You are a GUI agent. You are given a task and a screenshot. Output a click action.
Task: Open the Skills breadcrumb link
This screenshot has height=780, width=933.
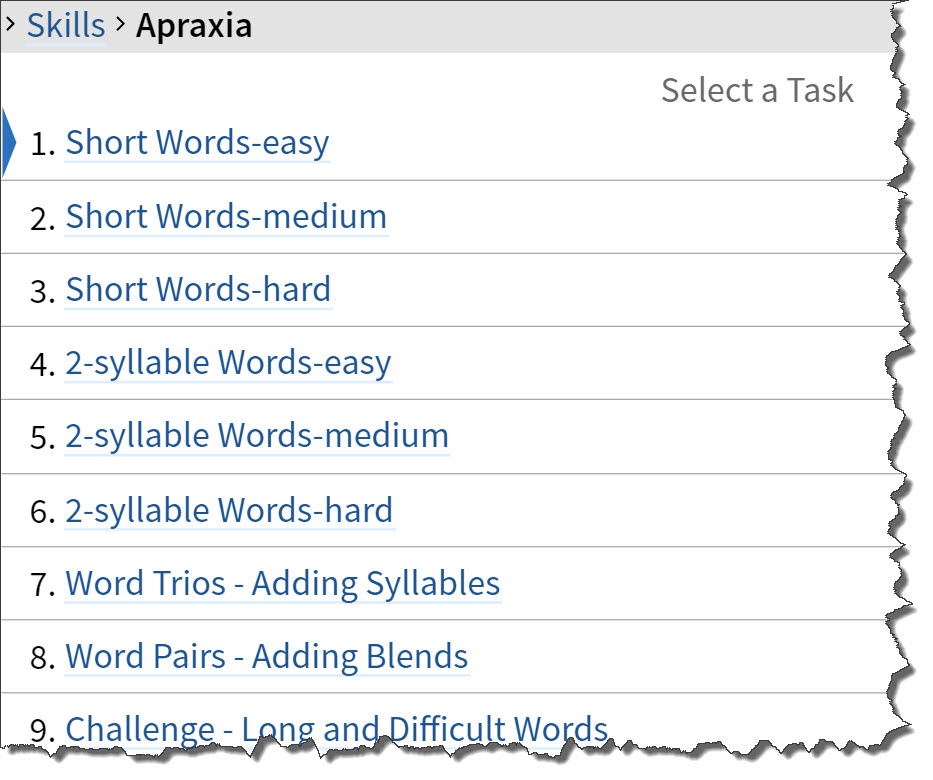pyautogui.click(x=66, y=26)
